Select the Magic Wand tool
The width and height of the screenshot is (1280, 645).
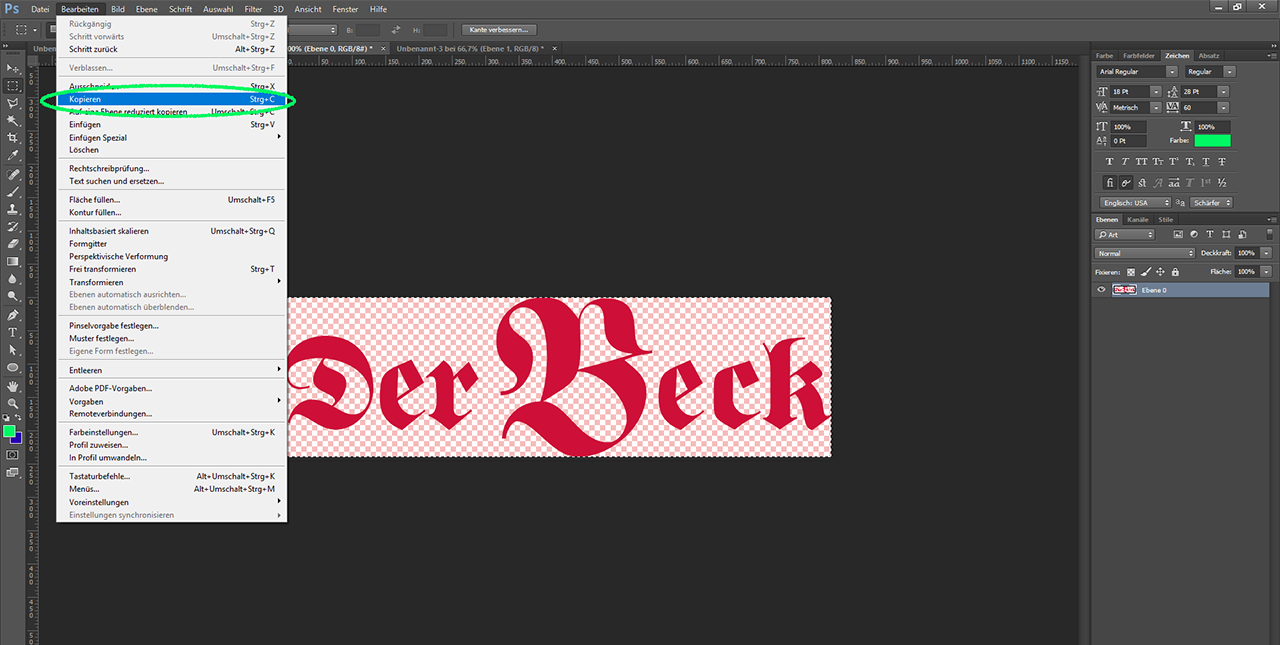(14, 120)
